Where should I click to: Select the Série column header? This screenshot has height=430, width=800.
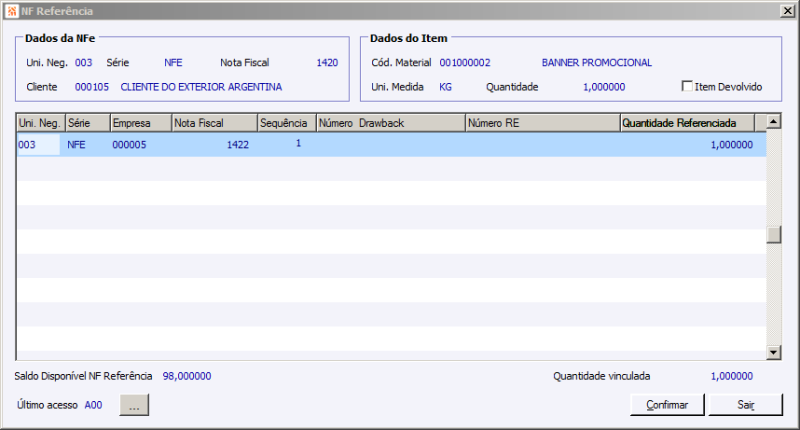point(88,123)
